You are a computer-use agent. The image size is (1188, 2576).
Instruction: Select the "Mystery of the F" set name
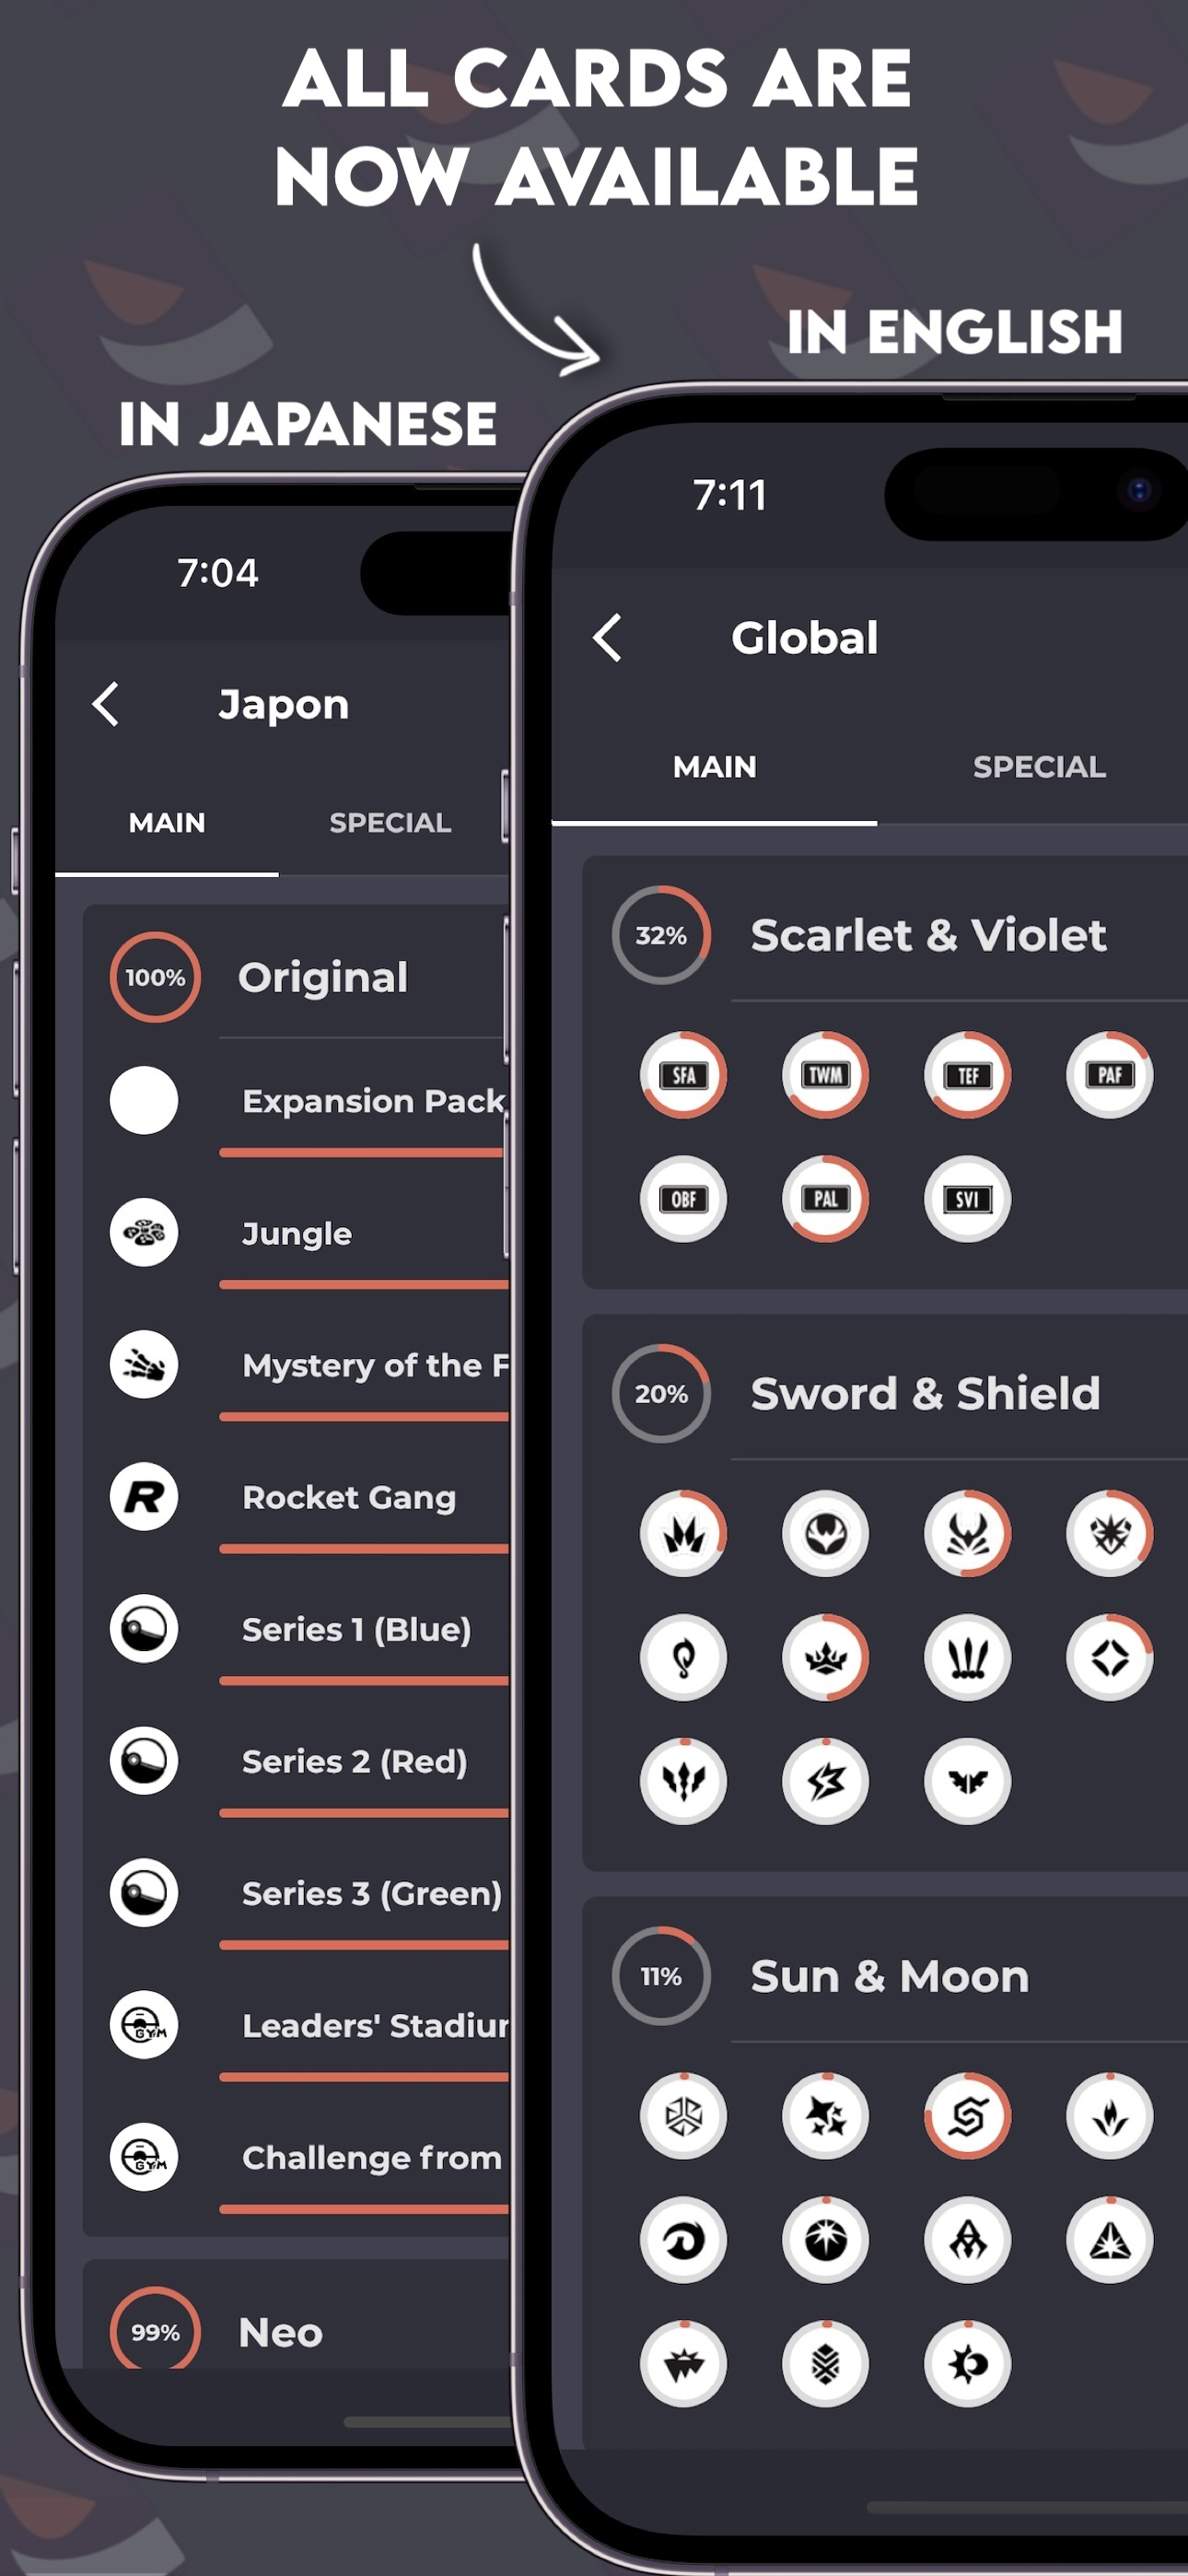pyautogui.click(x=375, y=1365)
